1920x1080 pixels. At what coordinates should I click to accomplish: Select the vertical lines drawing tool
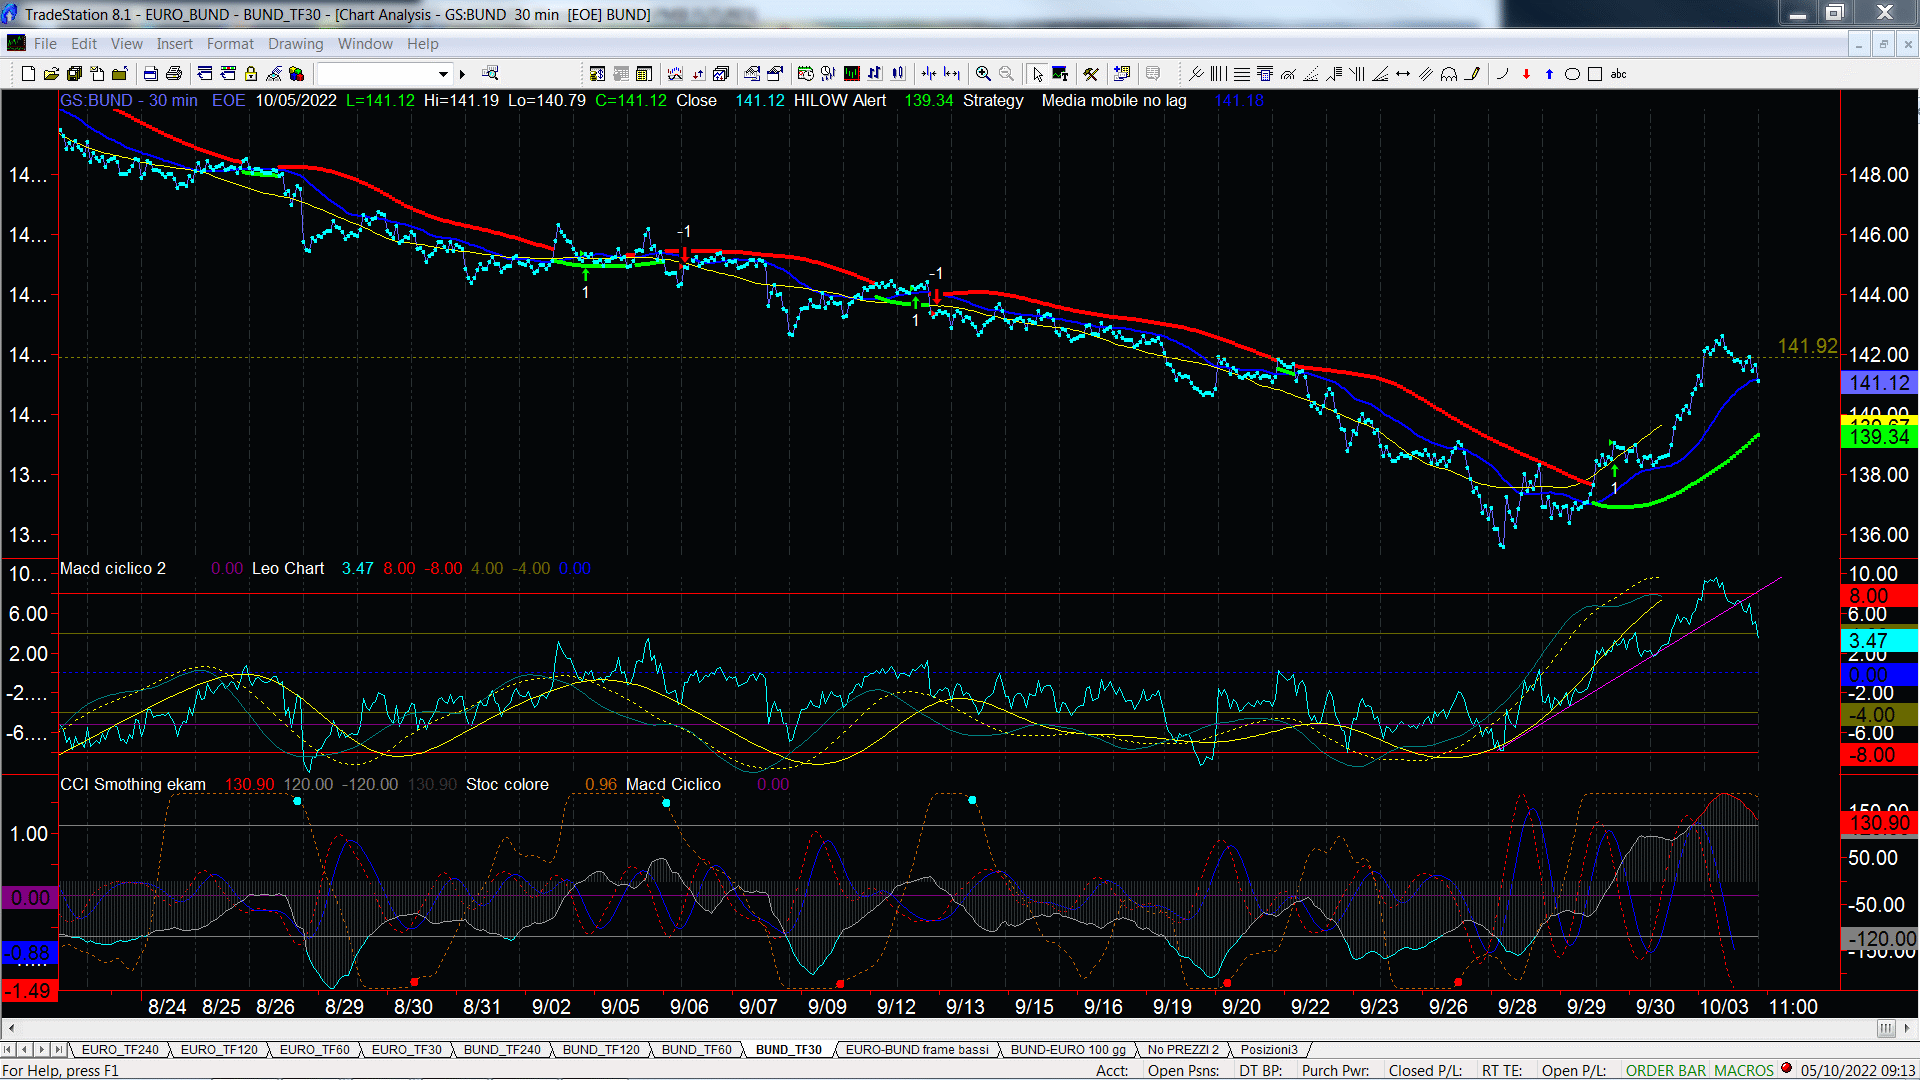tap(1218, 74)
